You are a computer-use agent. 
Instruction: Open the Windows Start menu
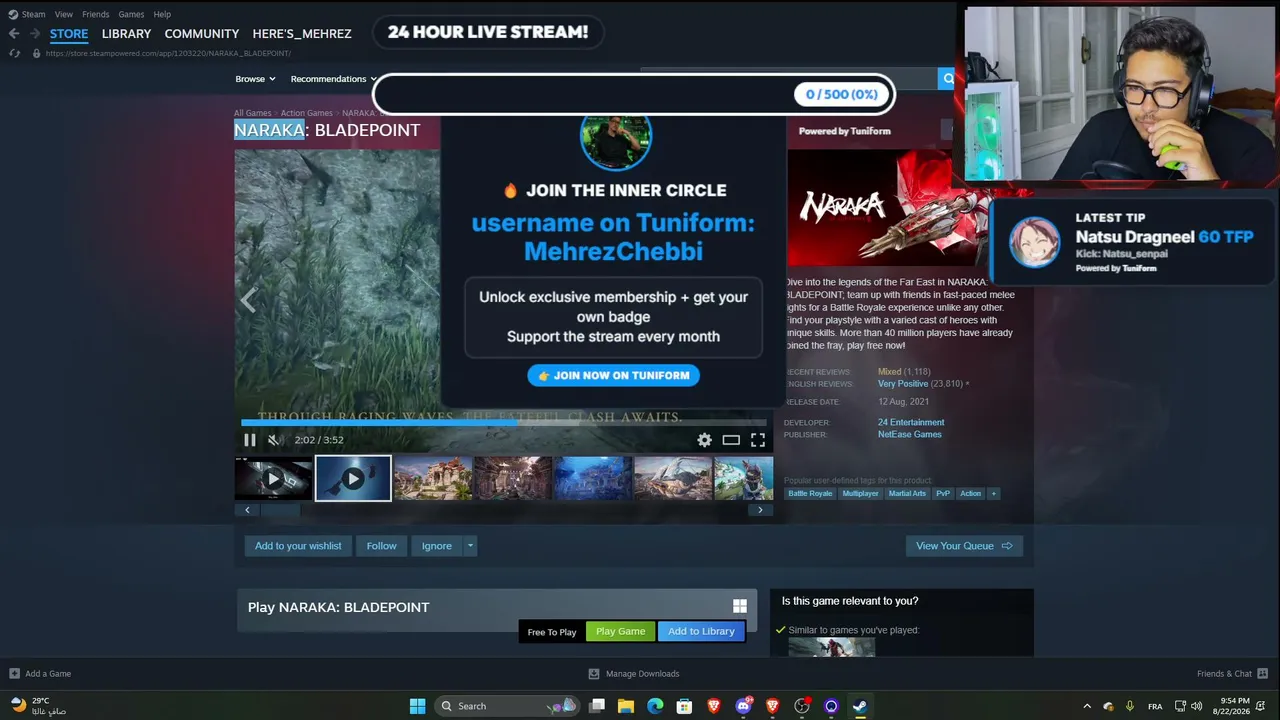(418, 706)
